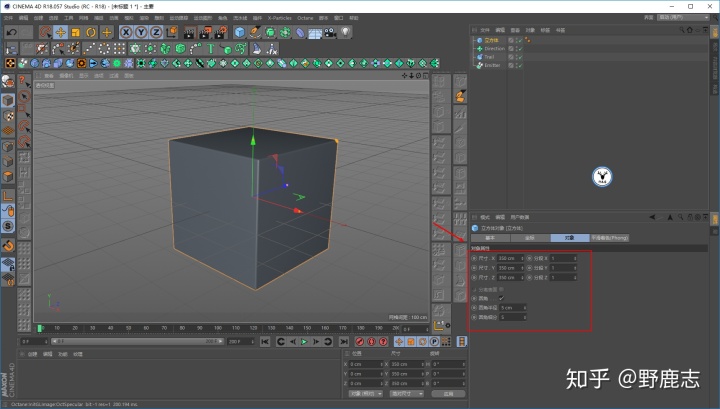Toggle Y axis lock
720x409 pixels.
pos(141,32)
